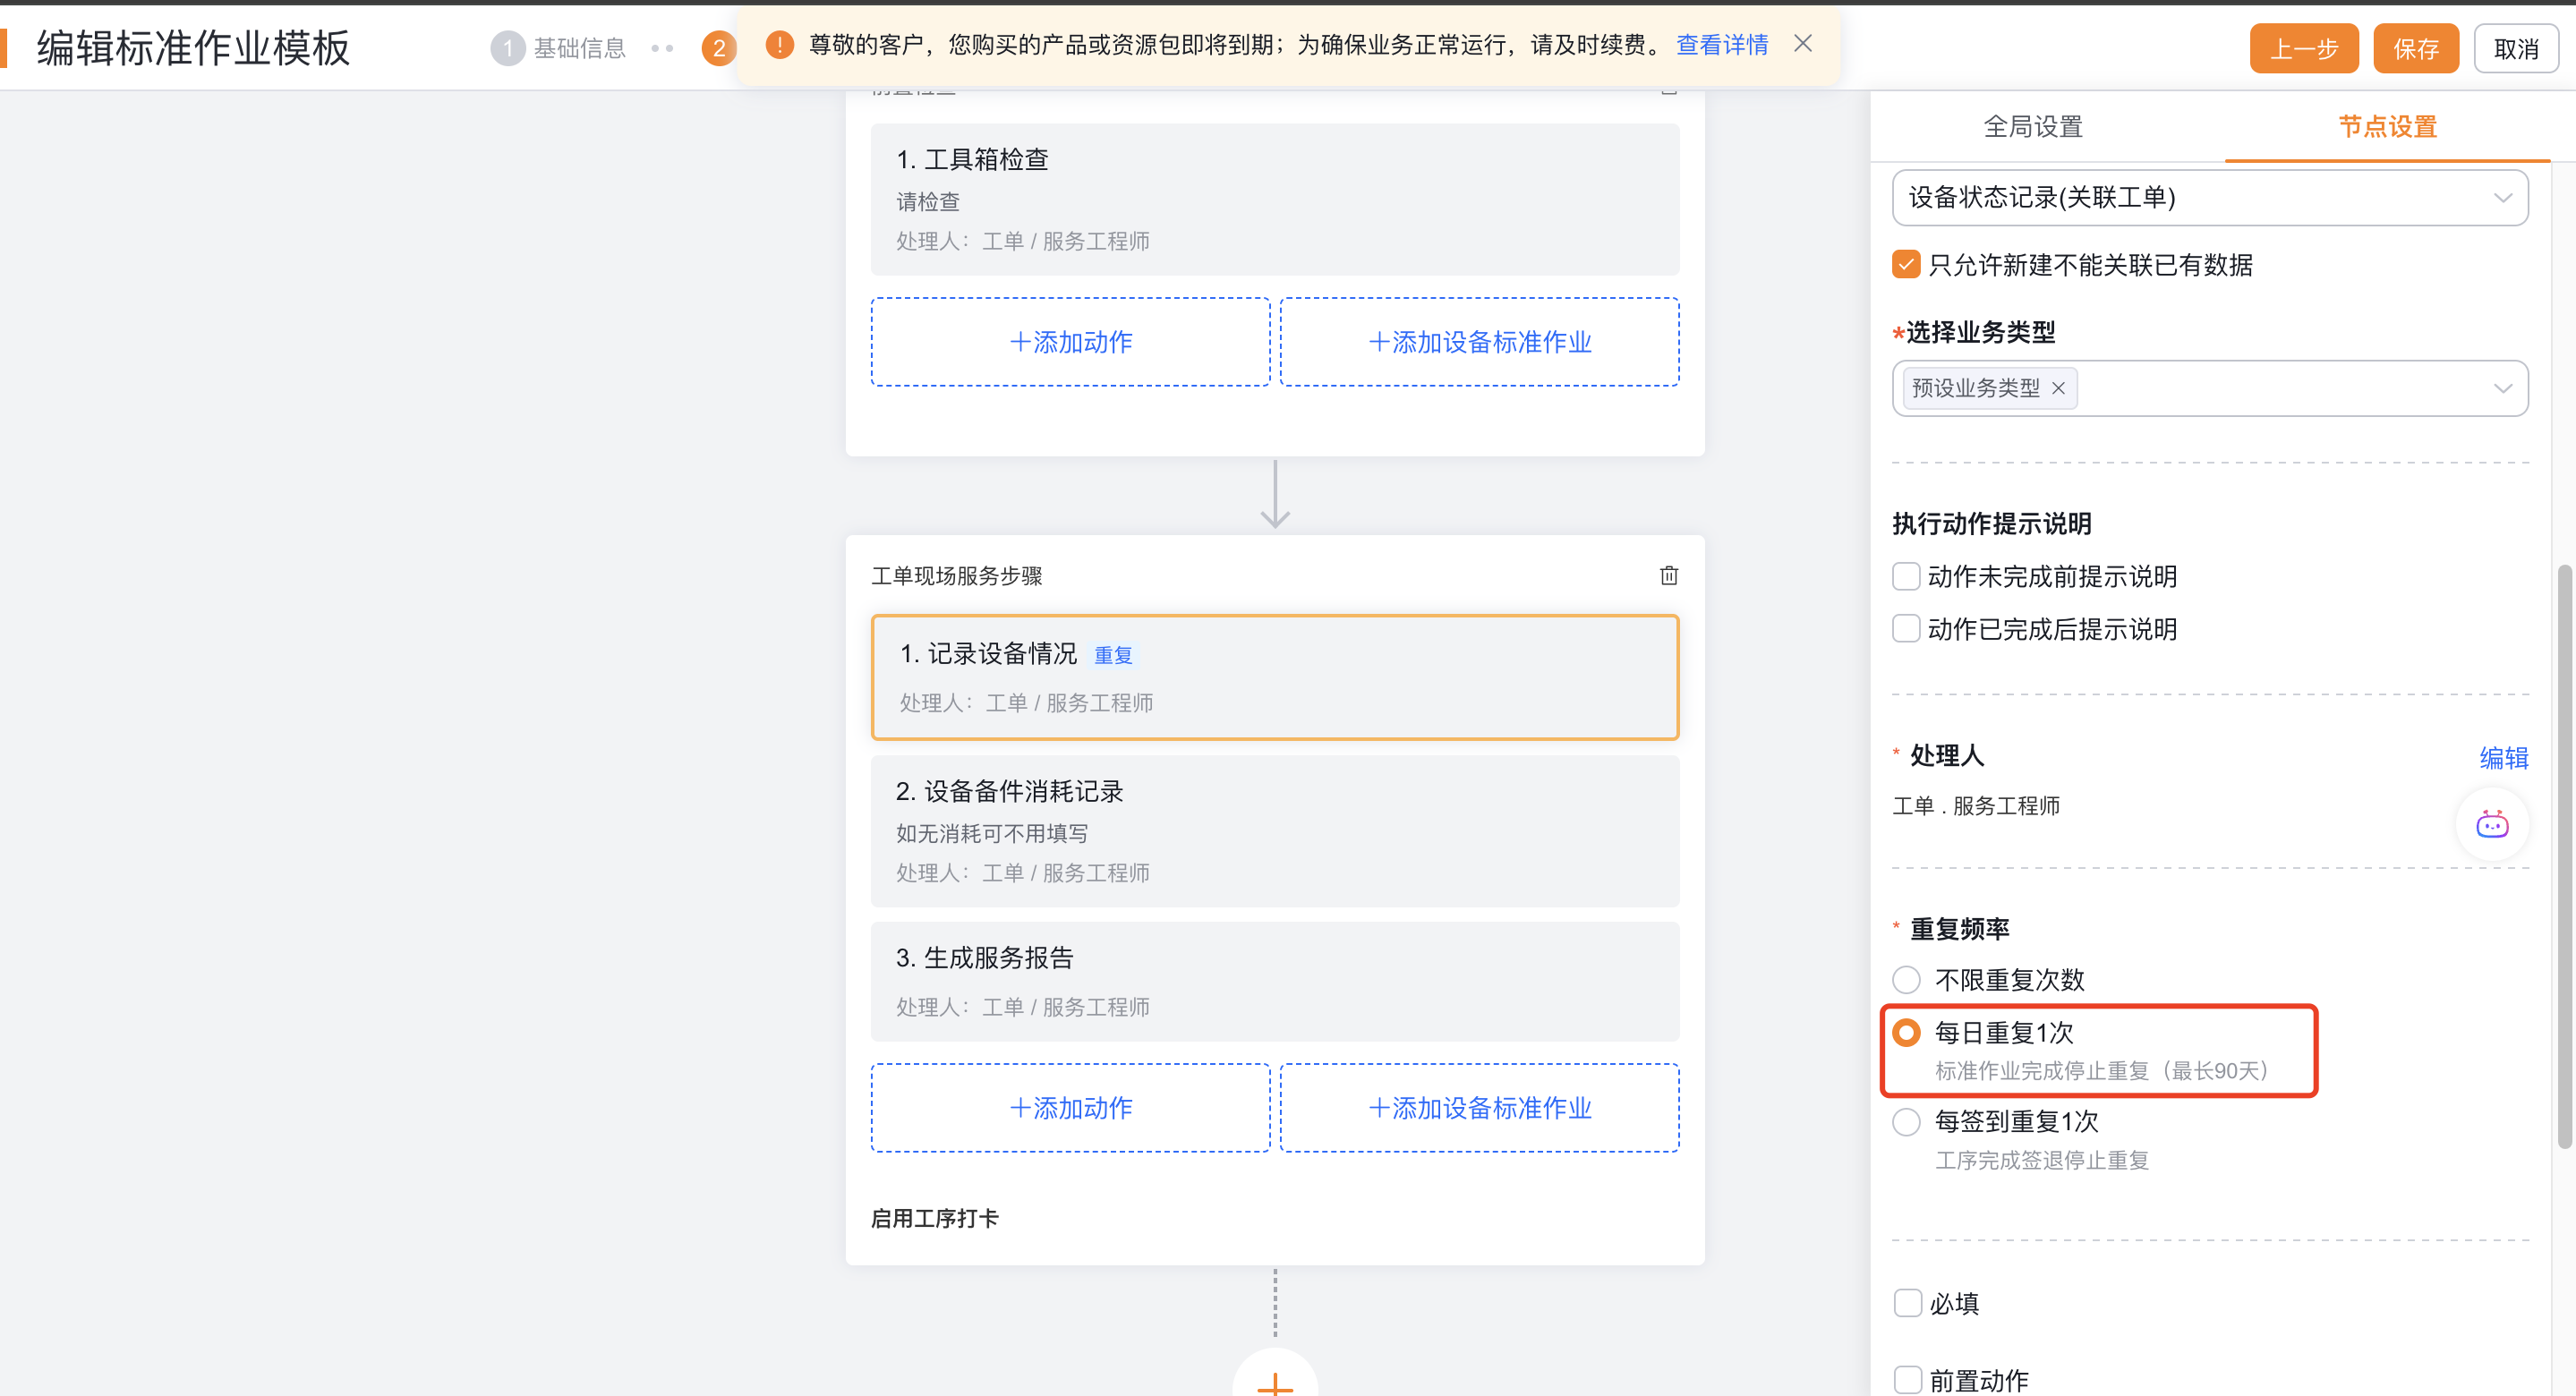
Task: Open 设备状态记录(关联工单) dropdown
Action: coord(2209,198)
